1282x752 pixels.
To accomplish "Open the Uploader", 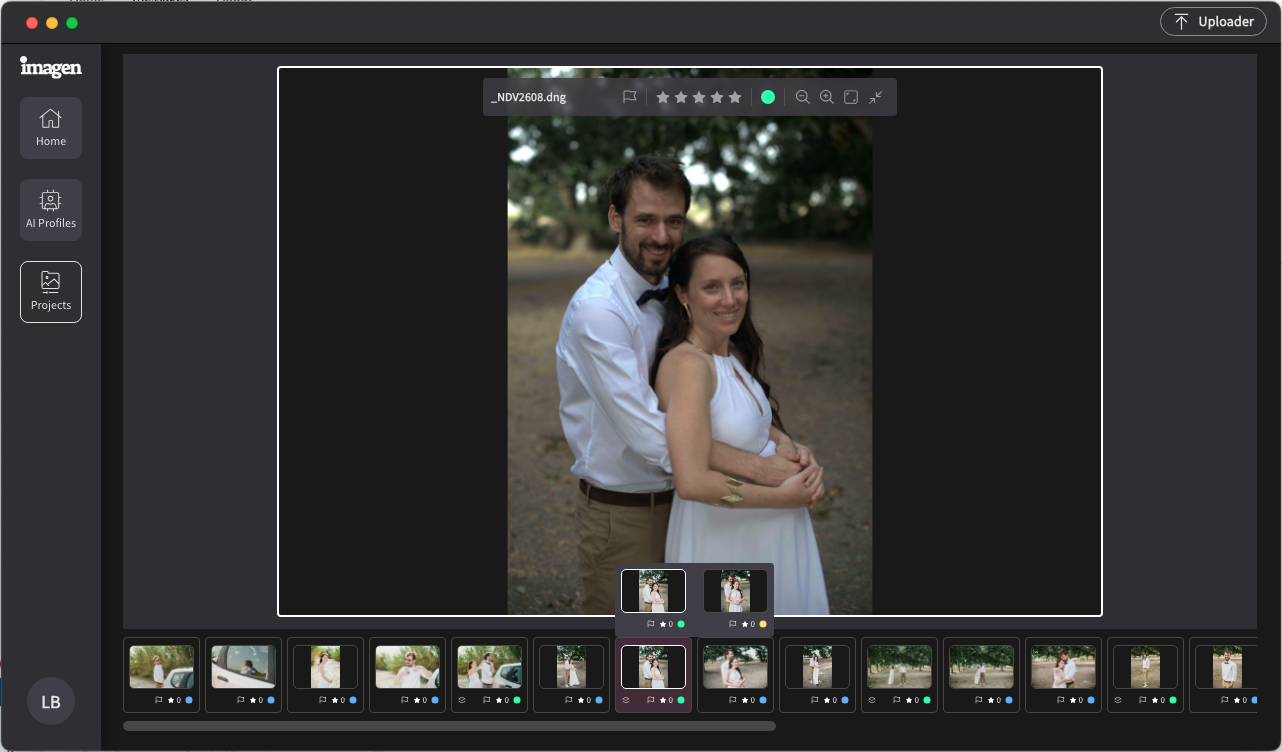I will (1213, 21).
